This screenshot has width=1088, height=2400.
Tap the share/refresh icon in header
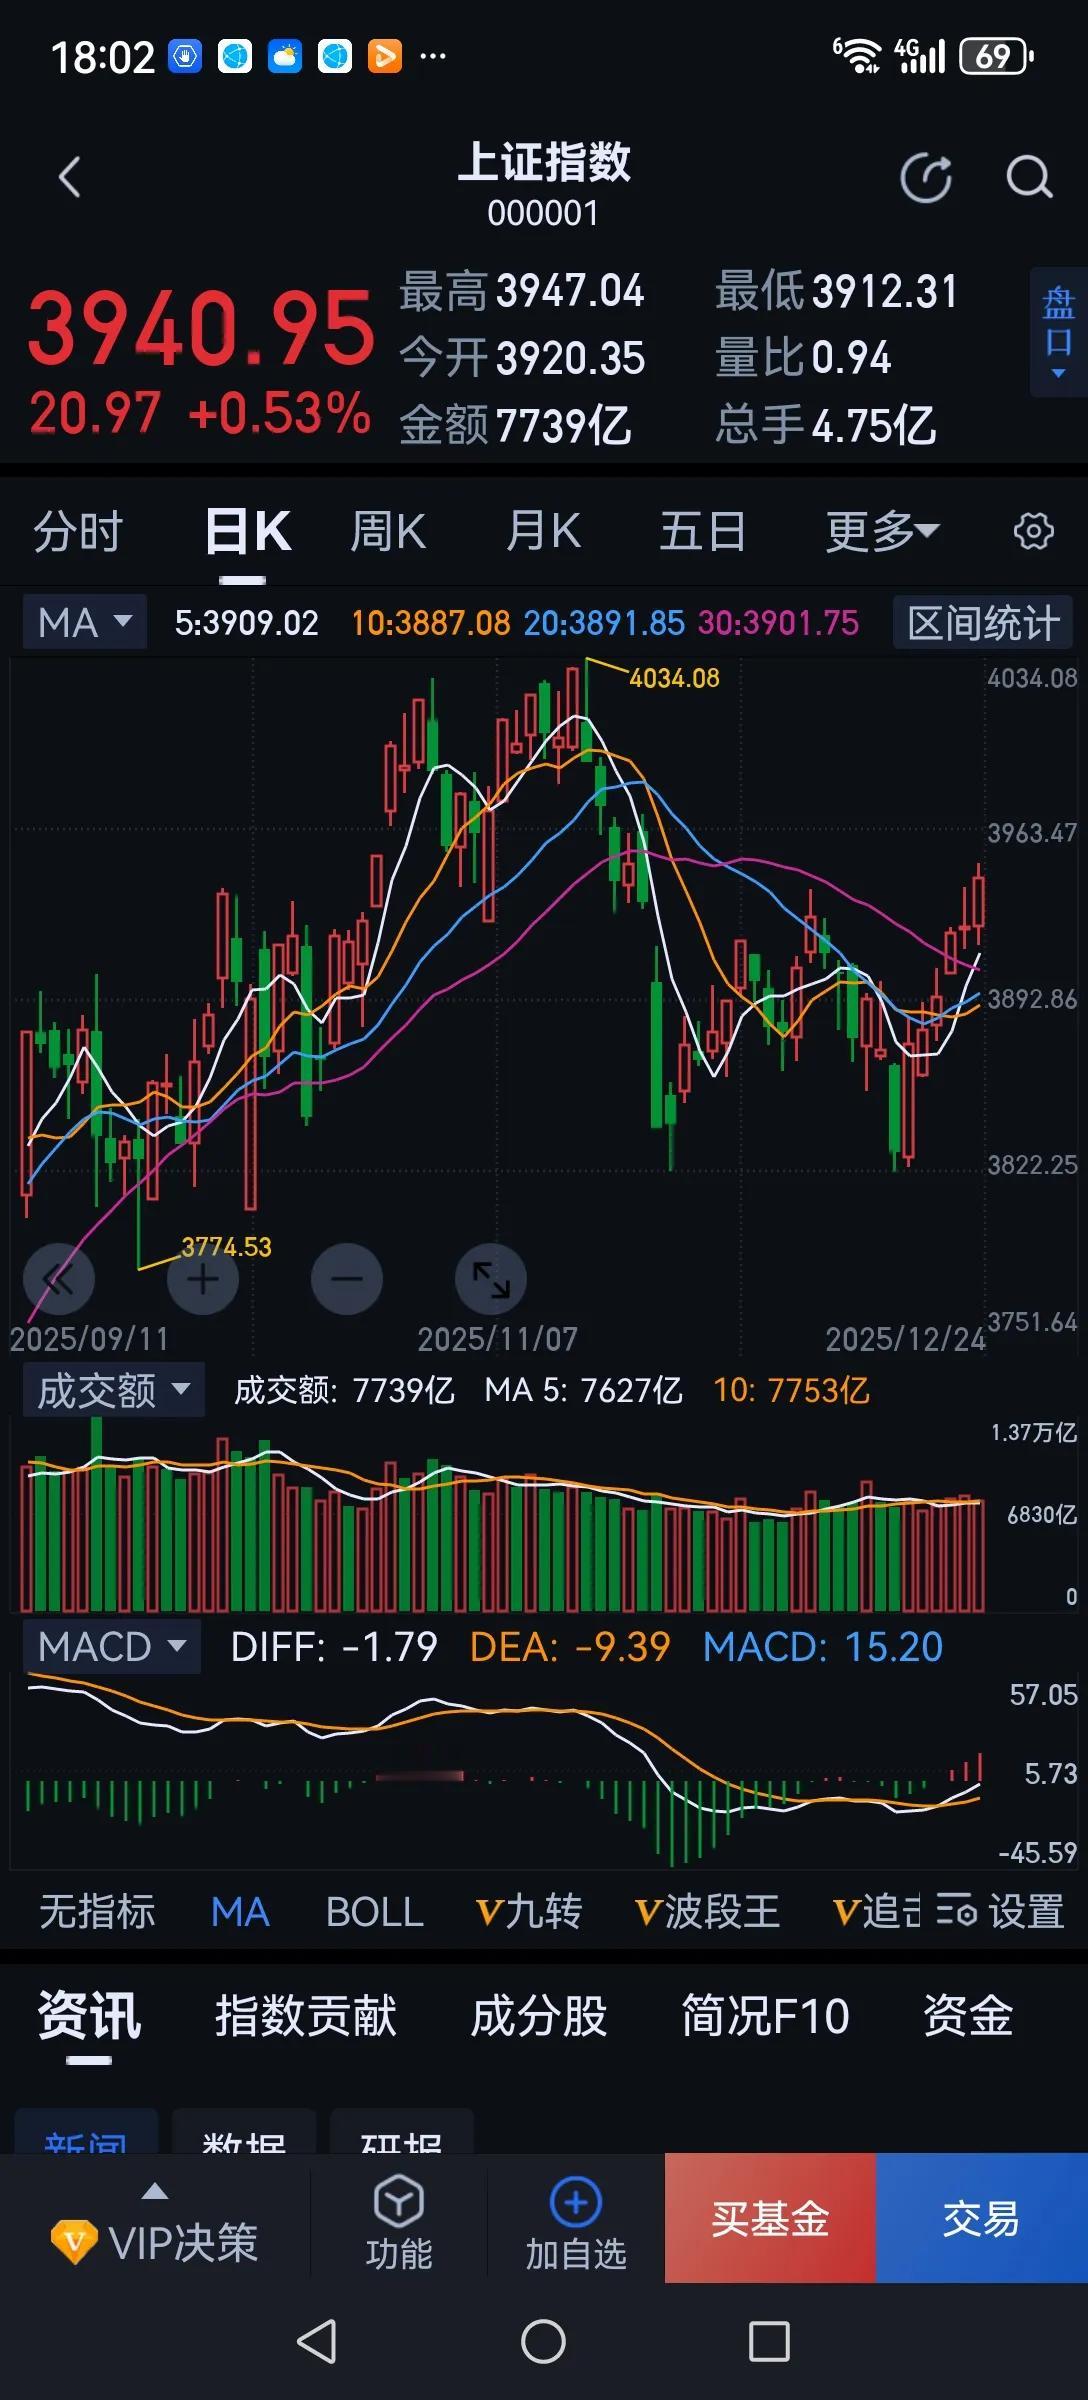pos(926,178)
